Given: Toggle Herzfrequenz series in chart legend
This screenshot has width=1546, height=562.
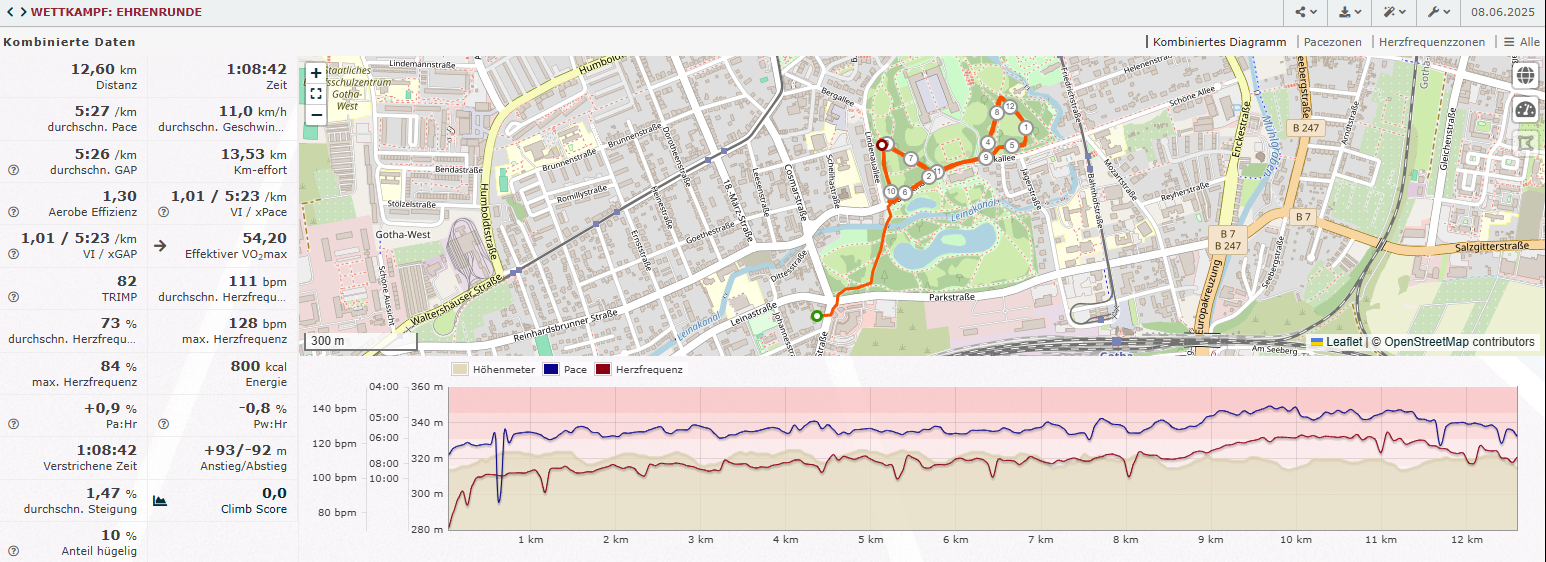Looking at the screenshot, I should tap(640, 370).
